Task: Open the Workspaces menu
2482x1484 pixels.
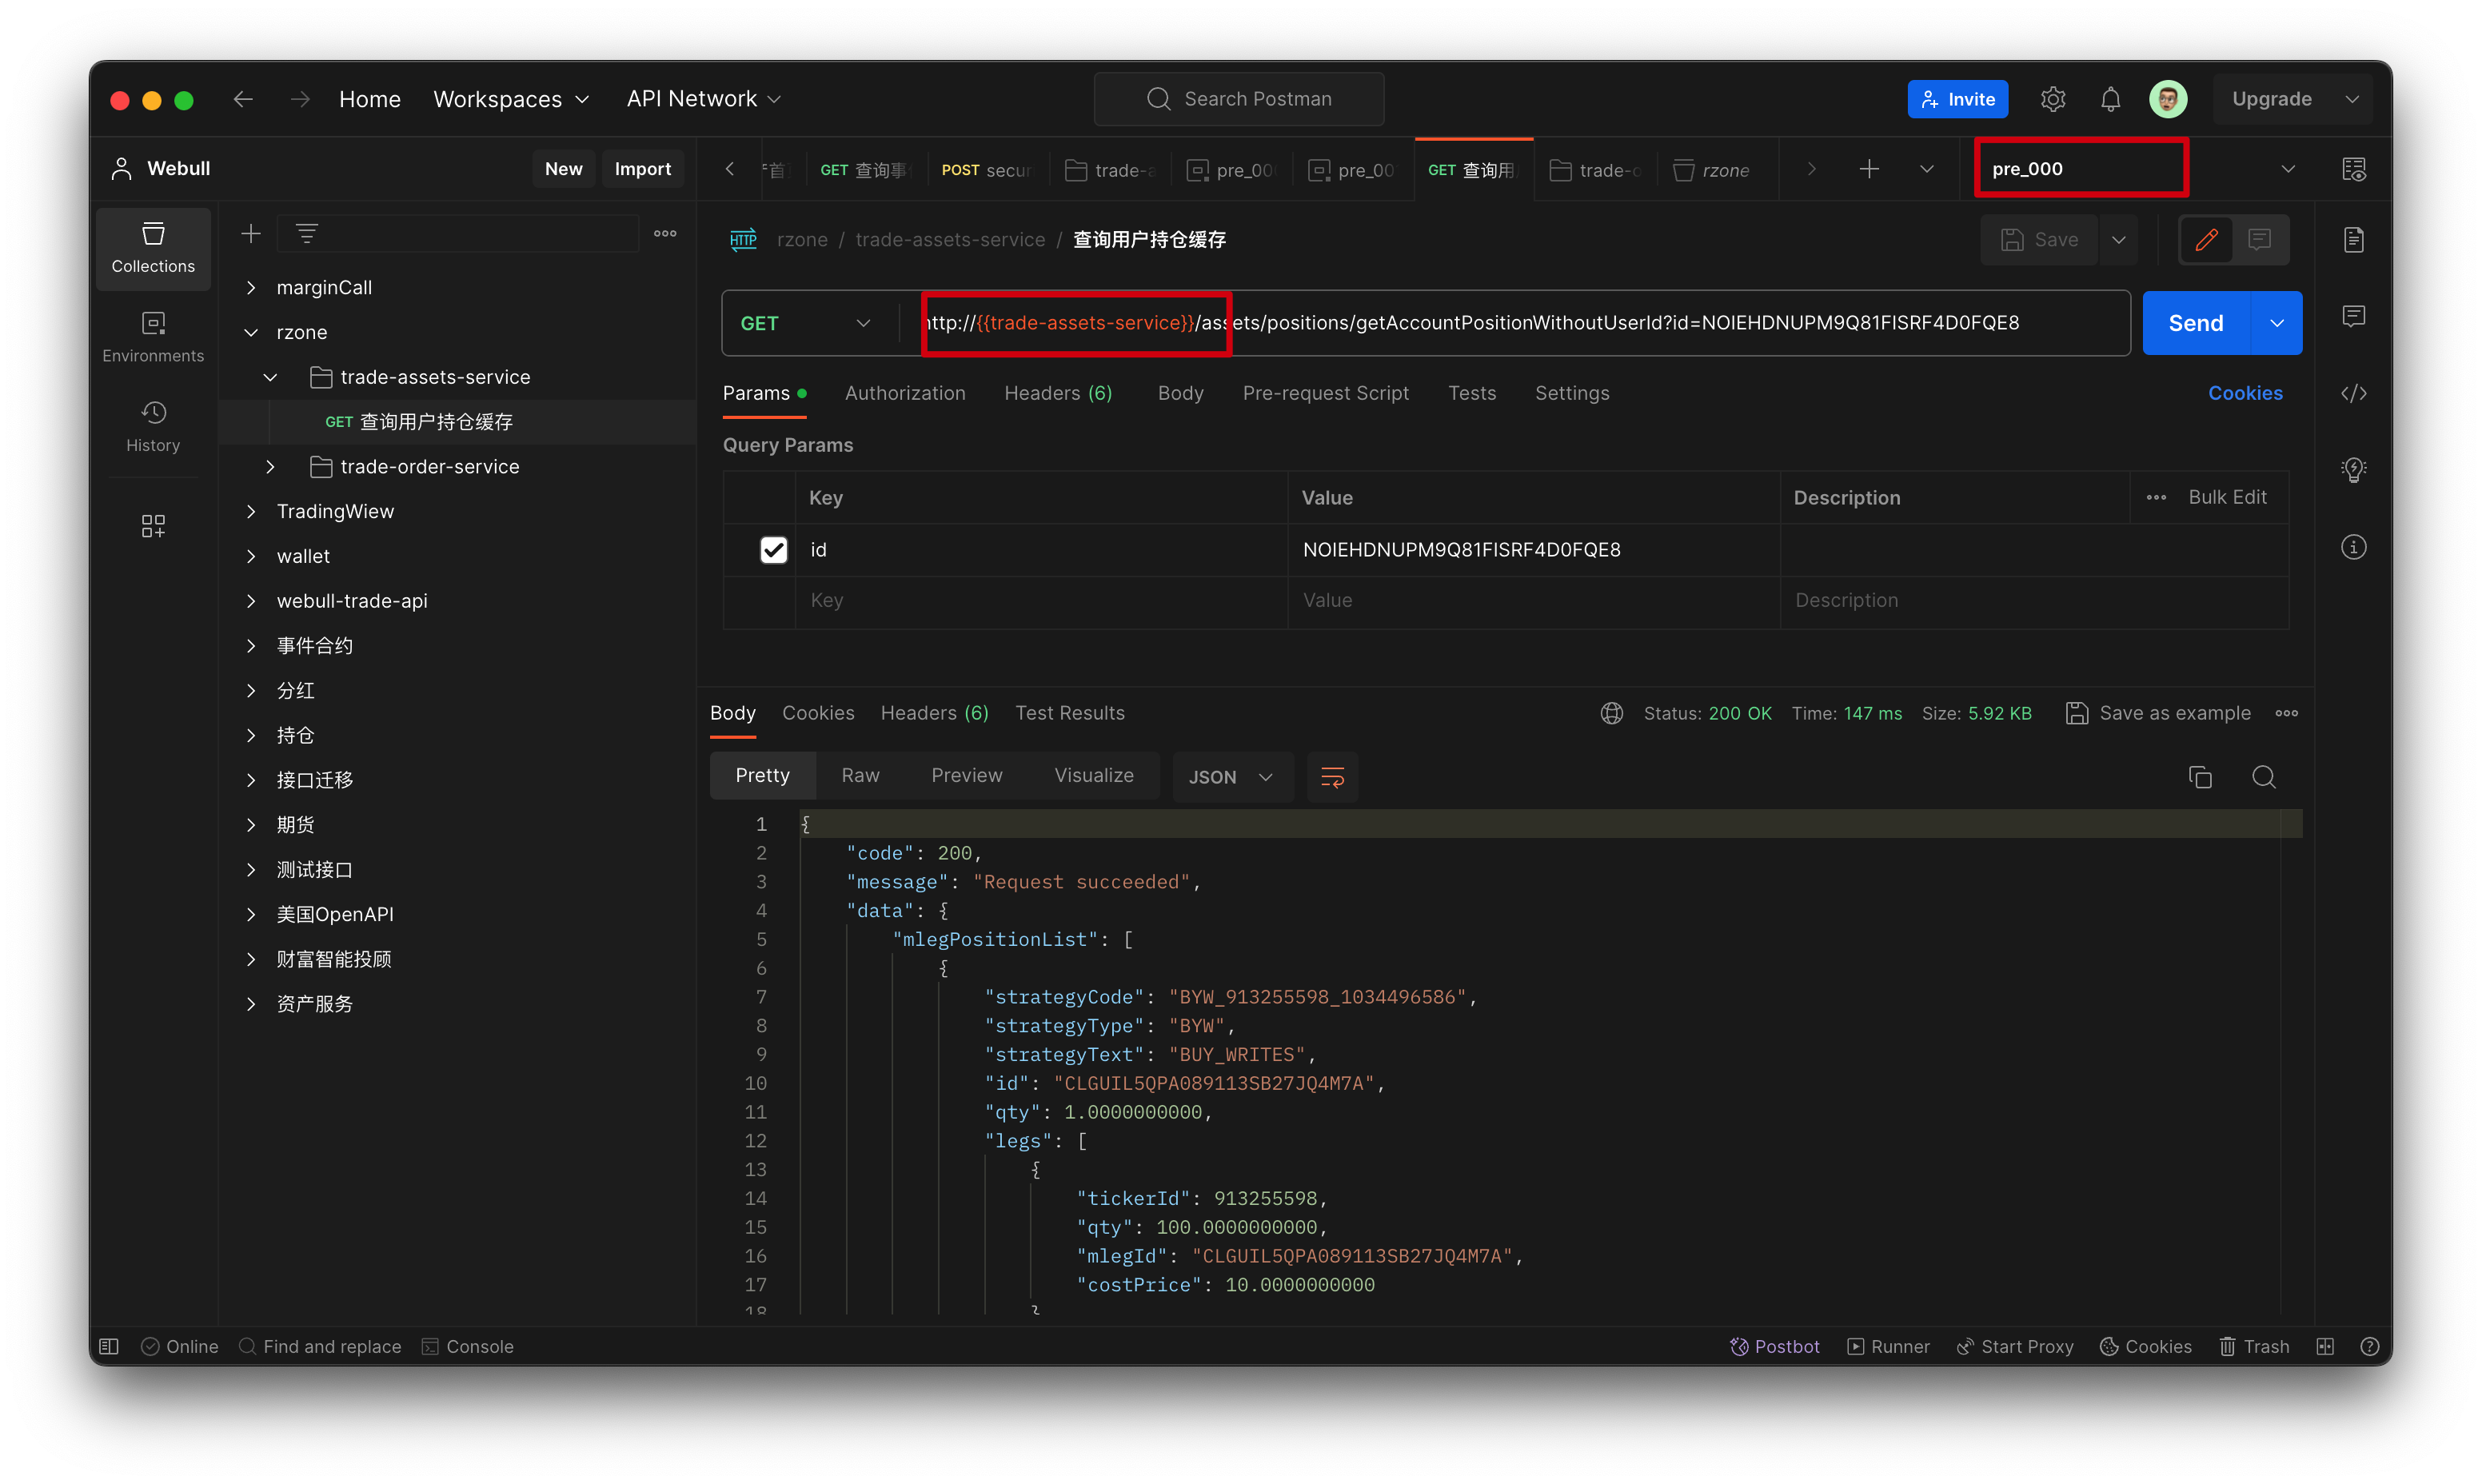Action: (x=511, y=99)
